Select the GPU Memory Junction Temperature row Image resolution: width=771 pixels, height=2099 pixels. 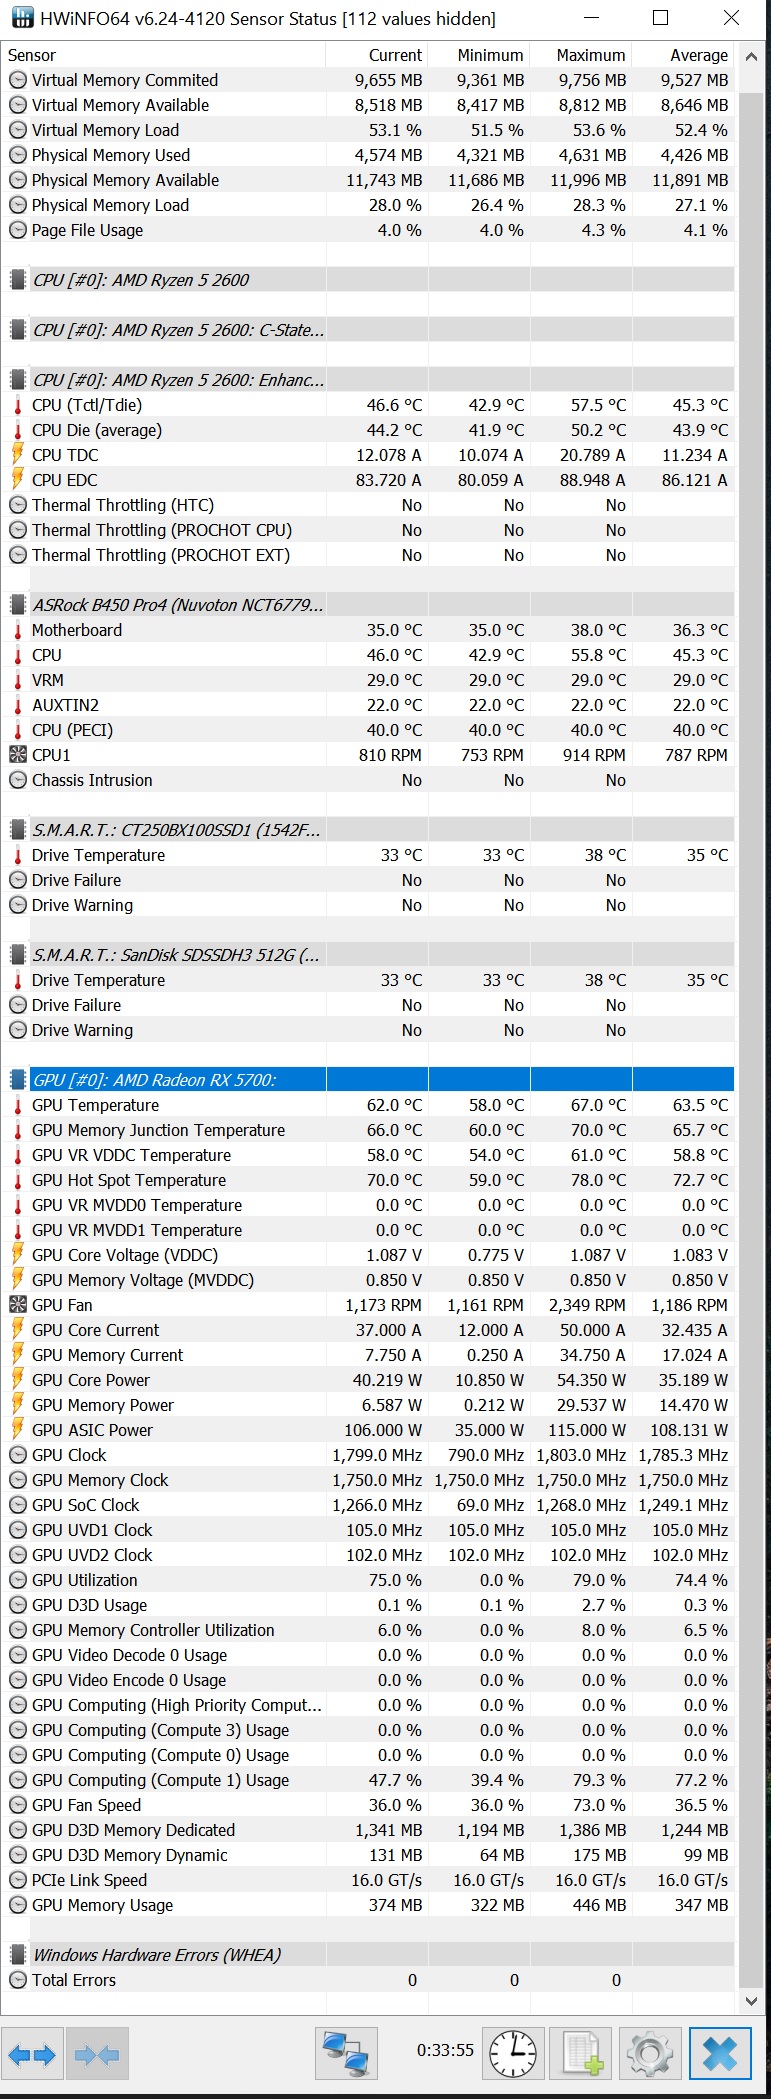(368, 1130)
